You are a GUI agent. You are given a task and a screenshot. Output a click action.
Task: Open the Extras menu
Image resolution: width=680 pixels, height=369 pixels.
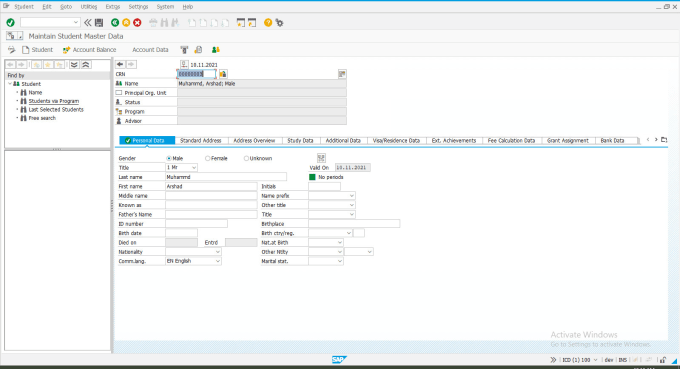(x=113, y=7)
